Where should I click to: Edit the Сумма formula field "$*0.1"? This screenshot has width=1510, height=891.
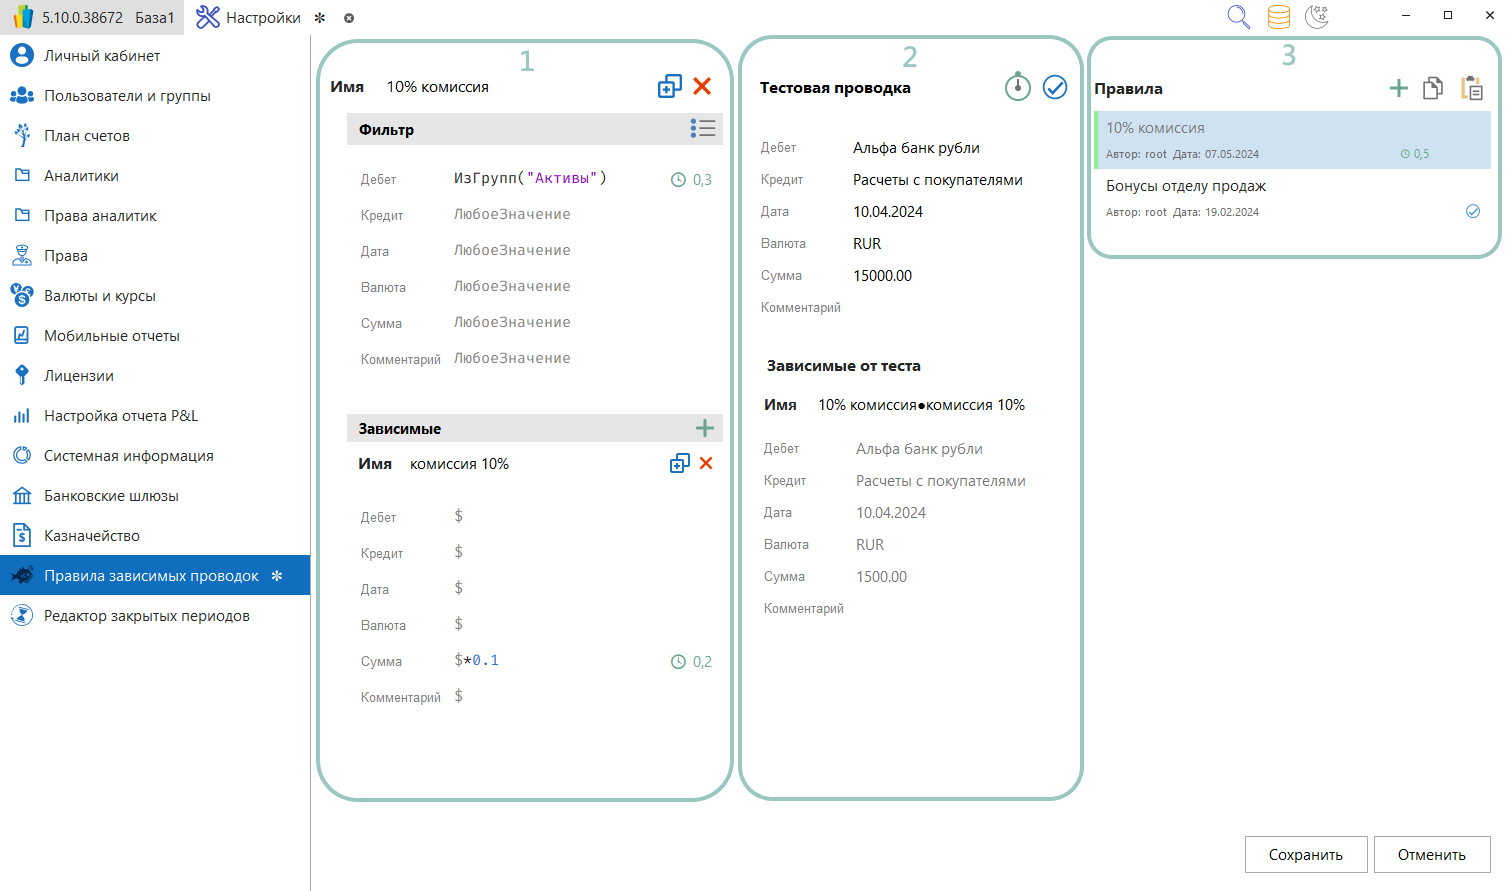477,661
